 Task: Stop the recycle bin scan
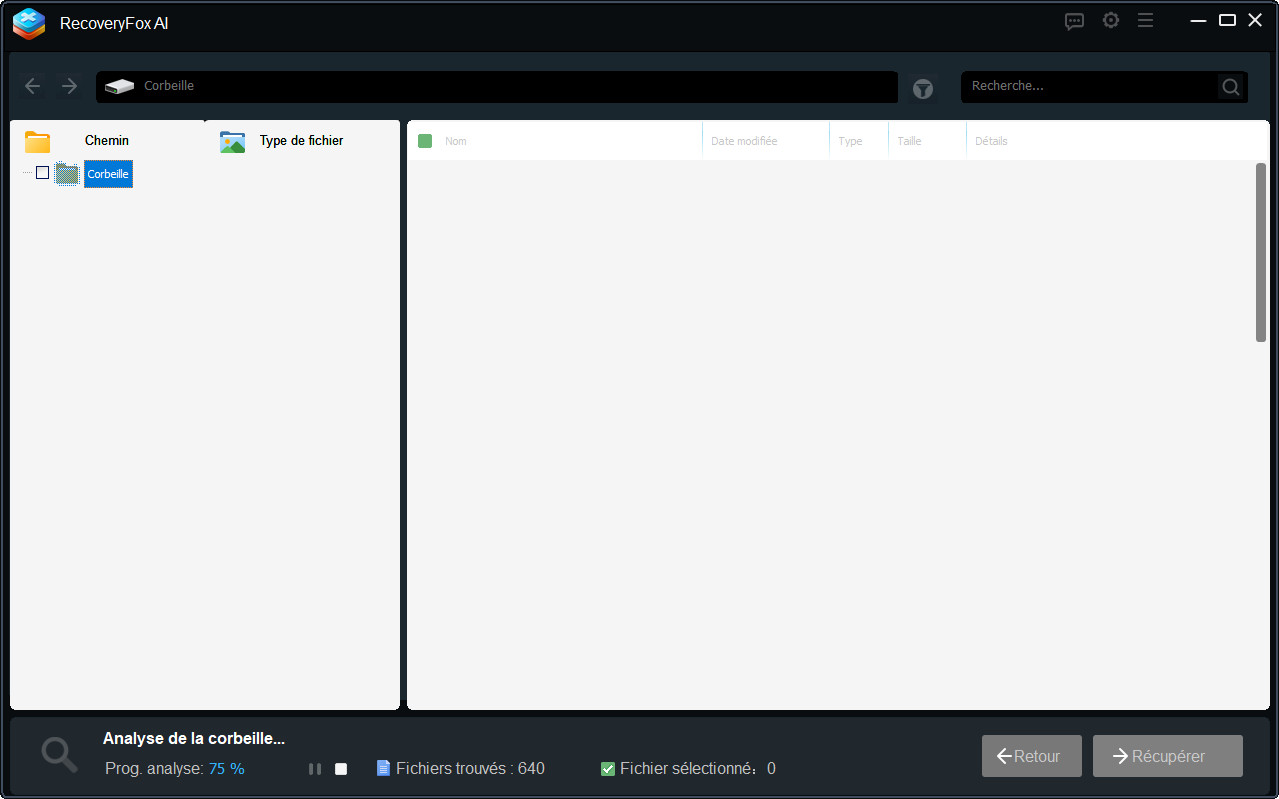[341, 769]
